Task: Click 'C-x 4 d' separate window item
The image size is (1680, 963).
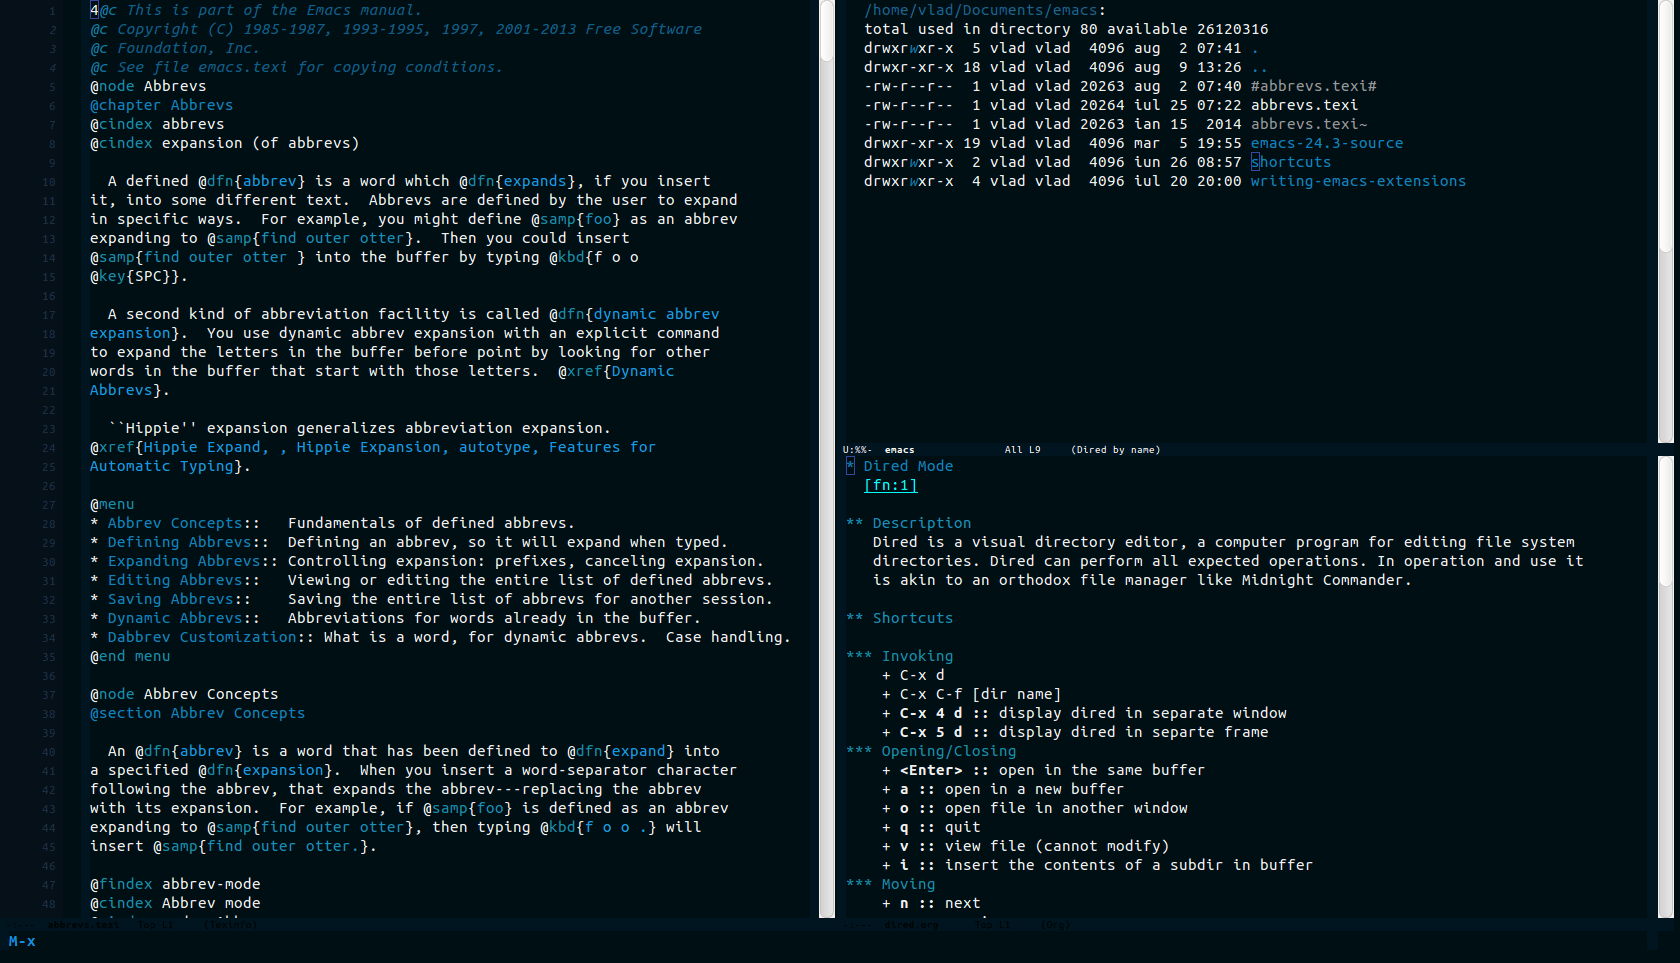Action: [1084, 713]
